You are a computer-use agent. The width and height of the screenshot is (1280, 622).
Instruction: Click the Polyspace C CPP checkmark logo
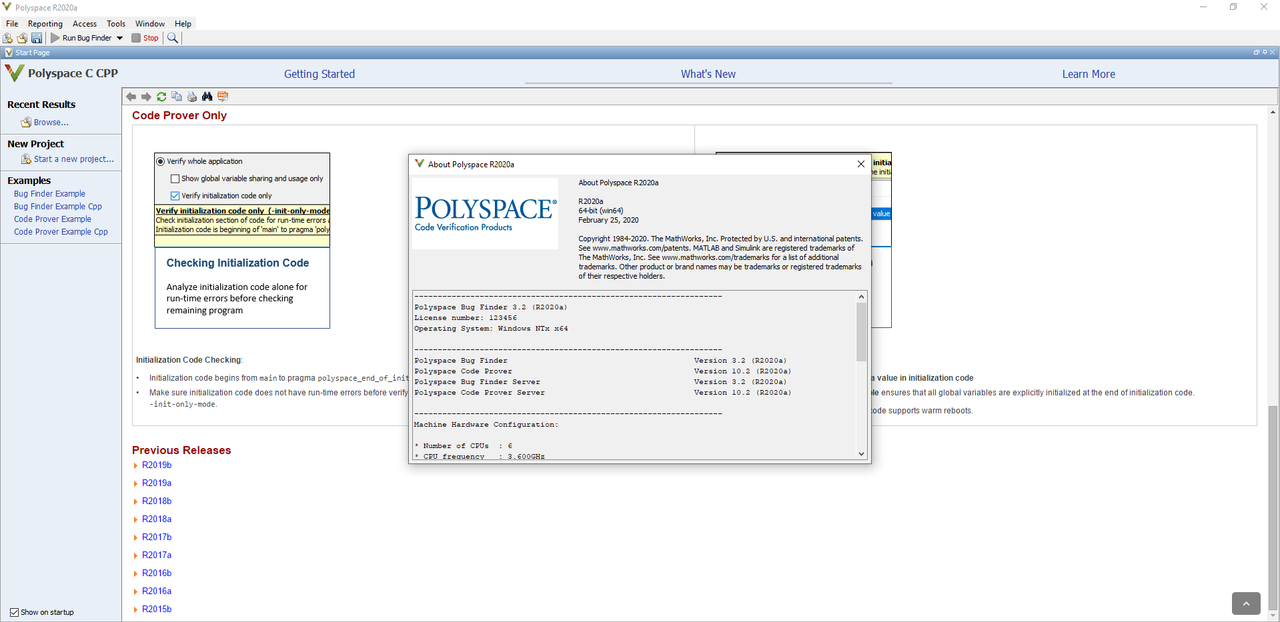point(14,73)
